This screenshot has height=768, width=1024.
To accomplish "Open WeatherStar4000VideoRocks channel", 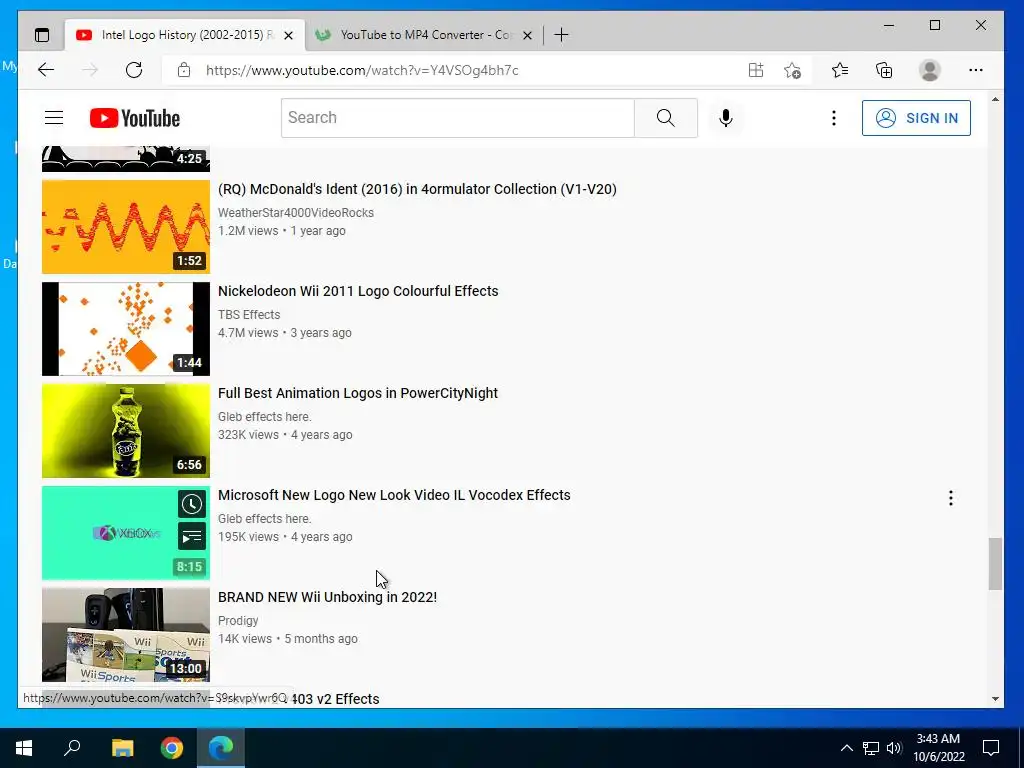I will (x=296, y=213).
